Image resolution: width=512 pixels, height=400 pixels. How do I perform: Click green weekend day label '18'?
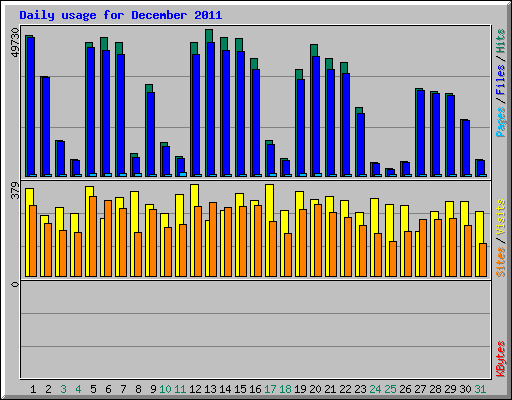click(285, 389)
